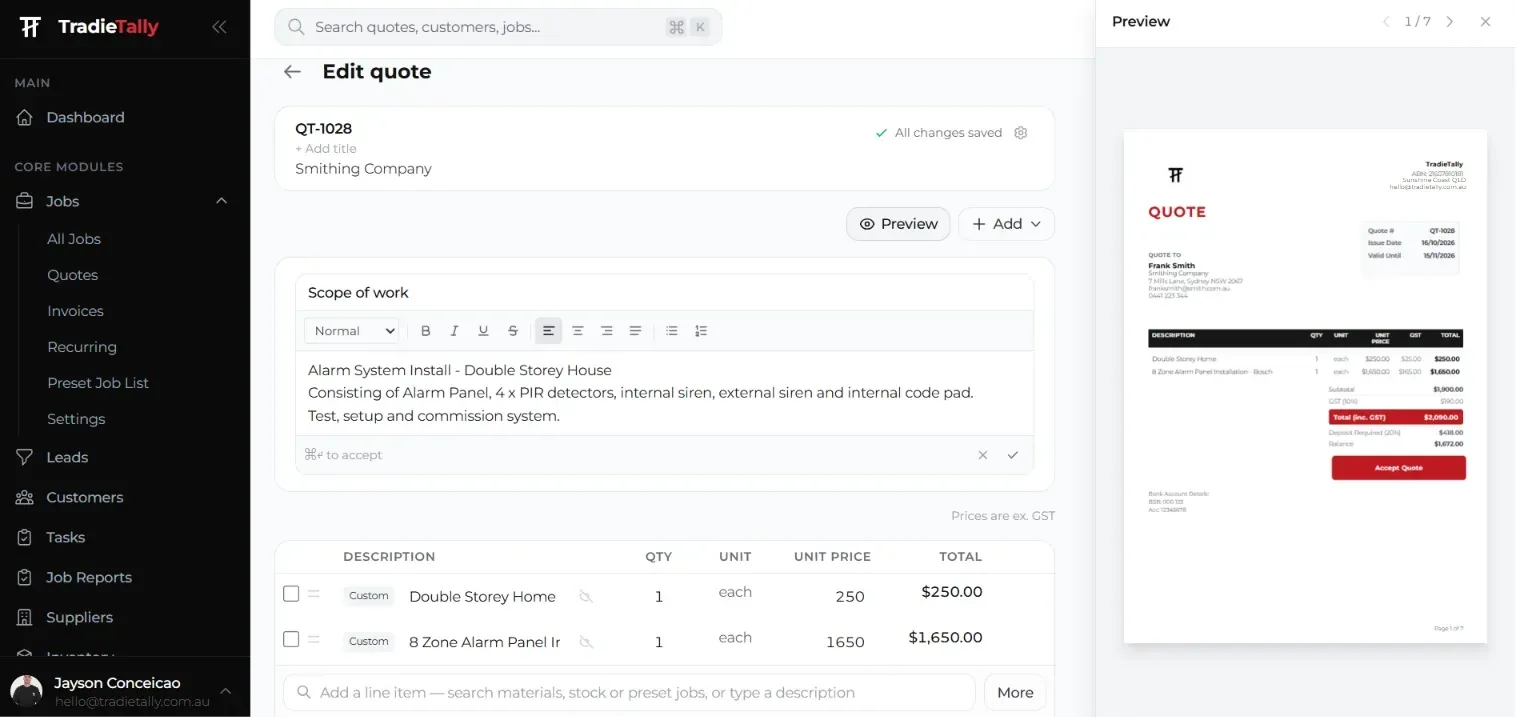Toggle visibility icon on 8 Zone Alarm Panel row
The image size is (1516, 717).
587,642
